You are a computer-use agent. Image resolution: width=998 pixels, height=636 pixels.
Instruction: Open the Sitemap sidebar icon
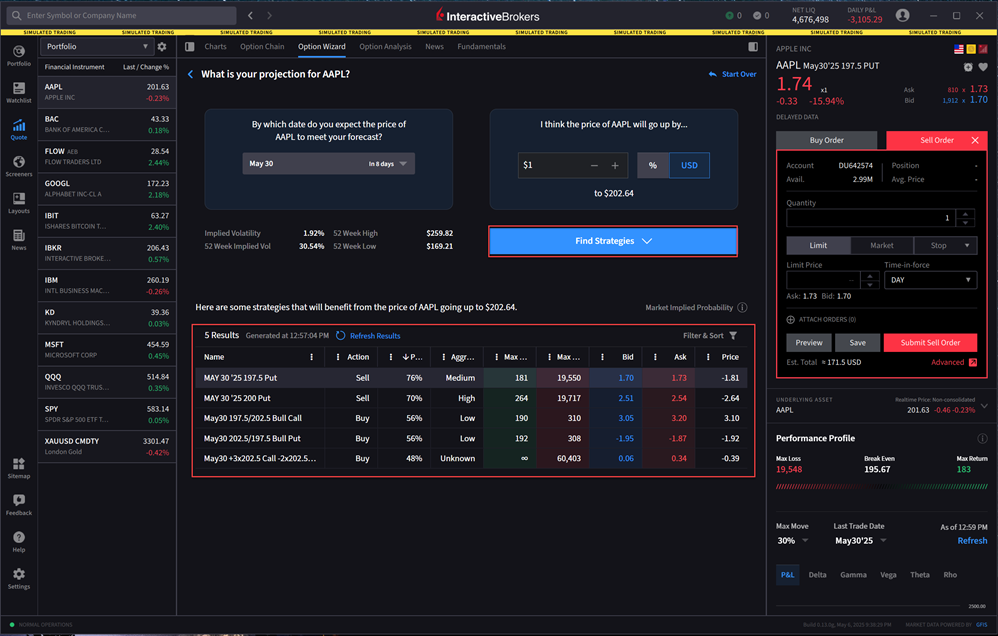click(18, 468)
